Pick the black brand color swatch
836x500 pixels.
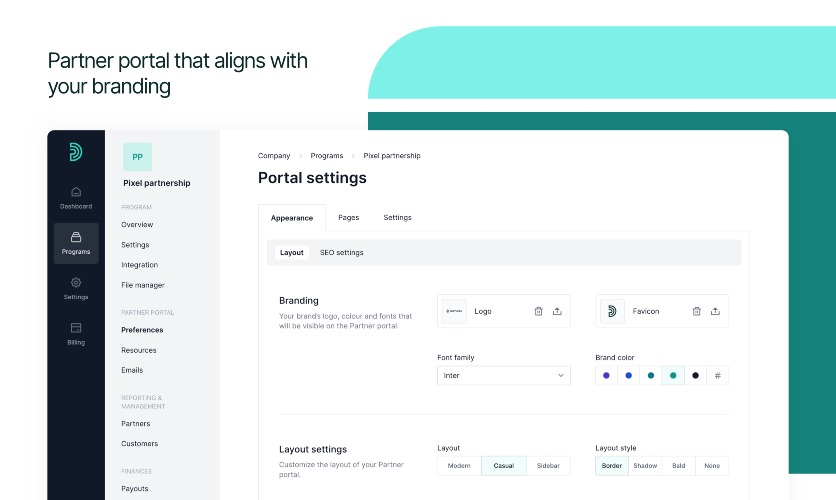click(x=695, y=375)
